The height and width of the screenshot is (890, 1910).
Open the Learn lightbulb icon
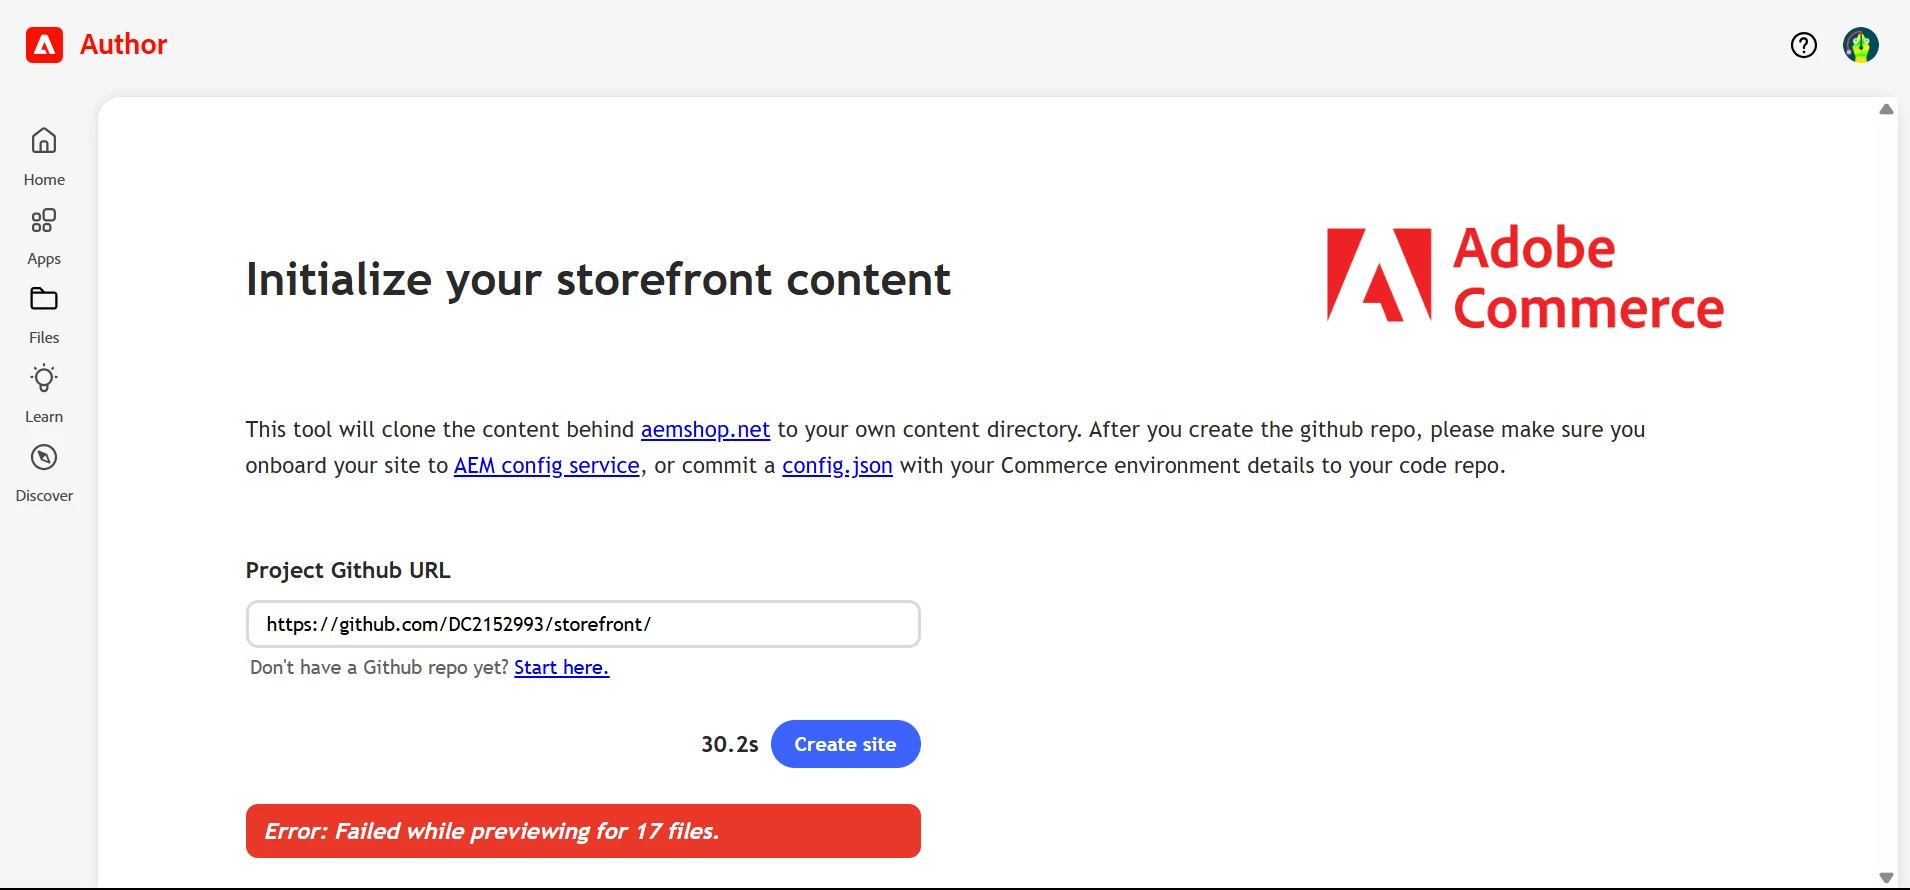(x=44, y=379)
